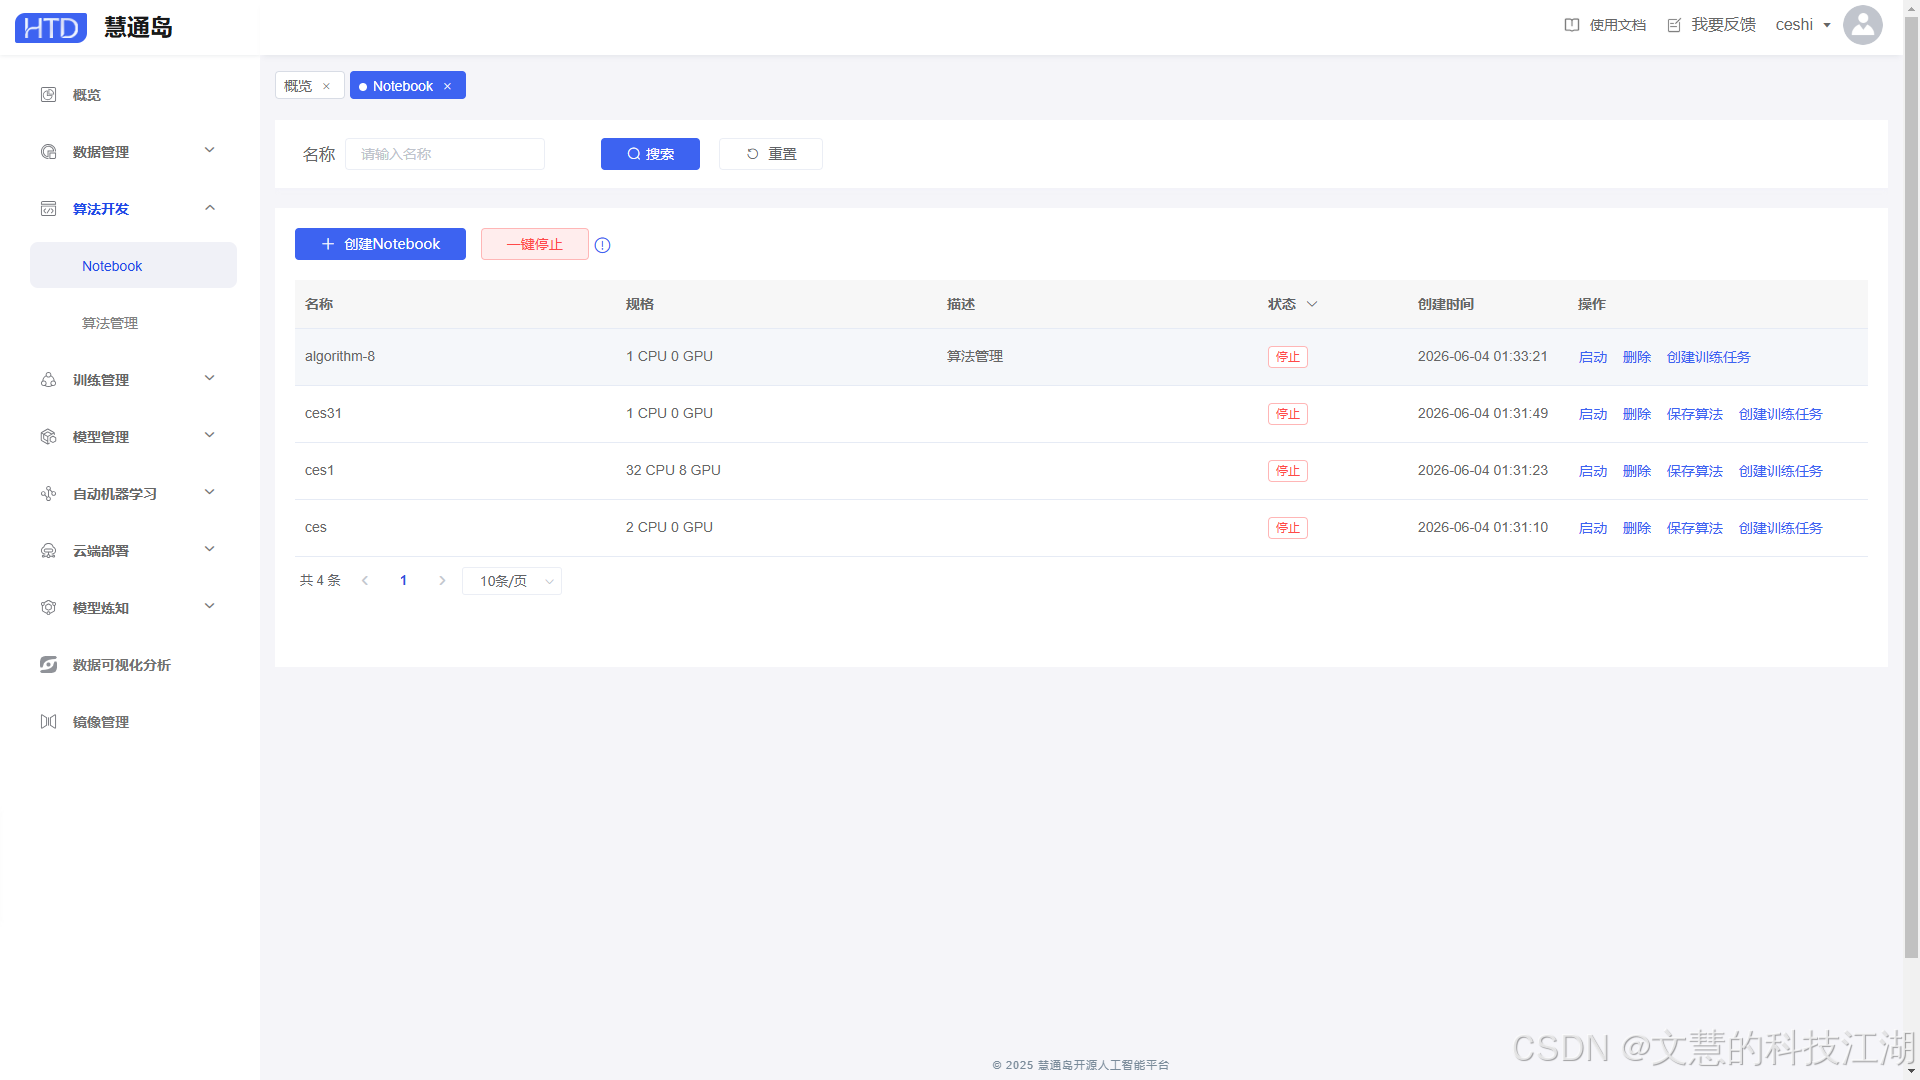Click the 数据管理 sidebar icon

point(48,152)
